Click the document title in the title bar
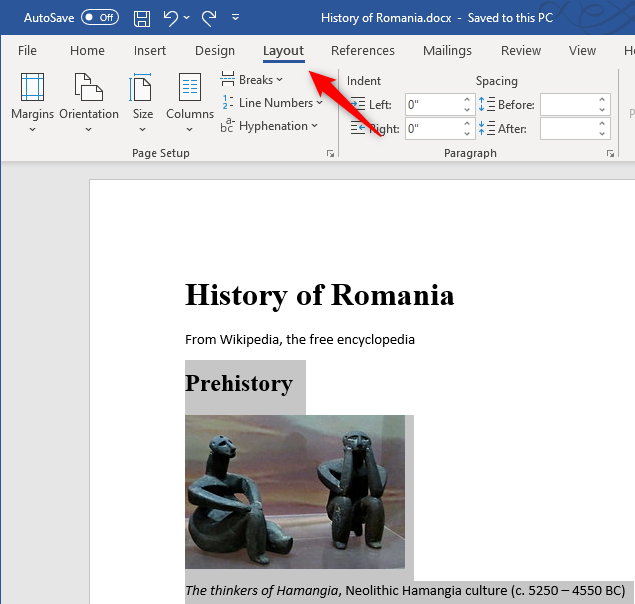 (x=386, y=18)
